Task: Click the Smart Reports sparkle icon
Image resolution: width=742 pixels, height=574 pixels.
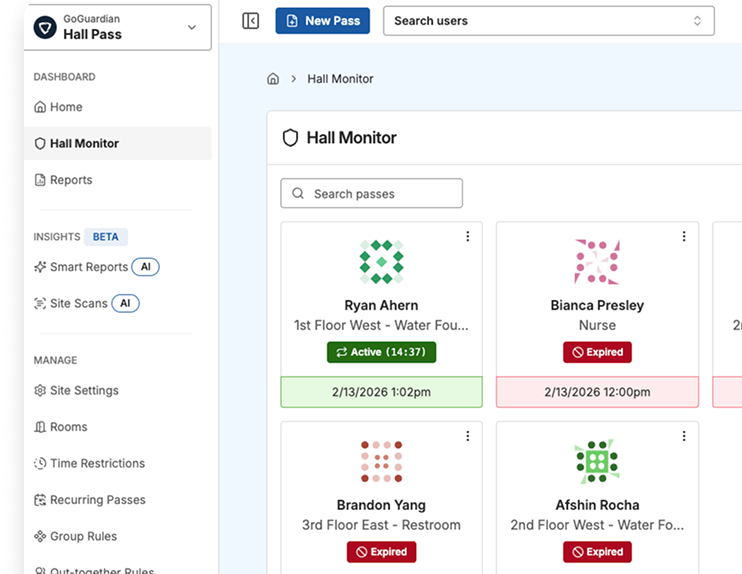Action: click(x=40, y=267)
